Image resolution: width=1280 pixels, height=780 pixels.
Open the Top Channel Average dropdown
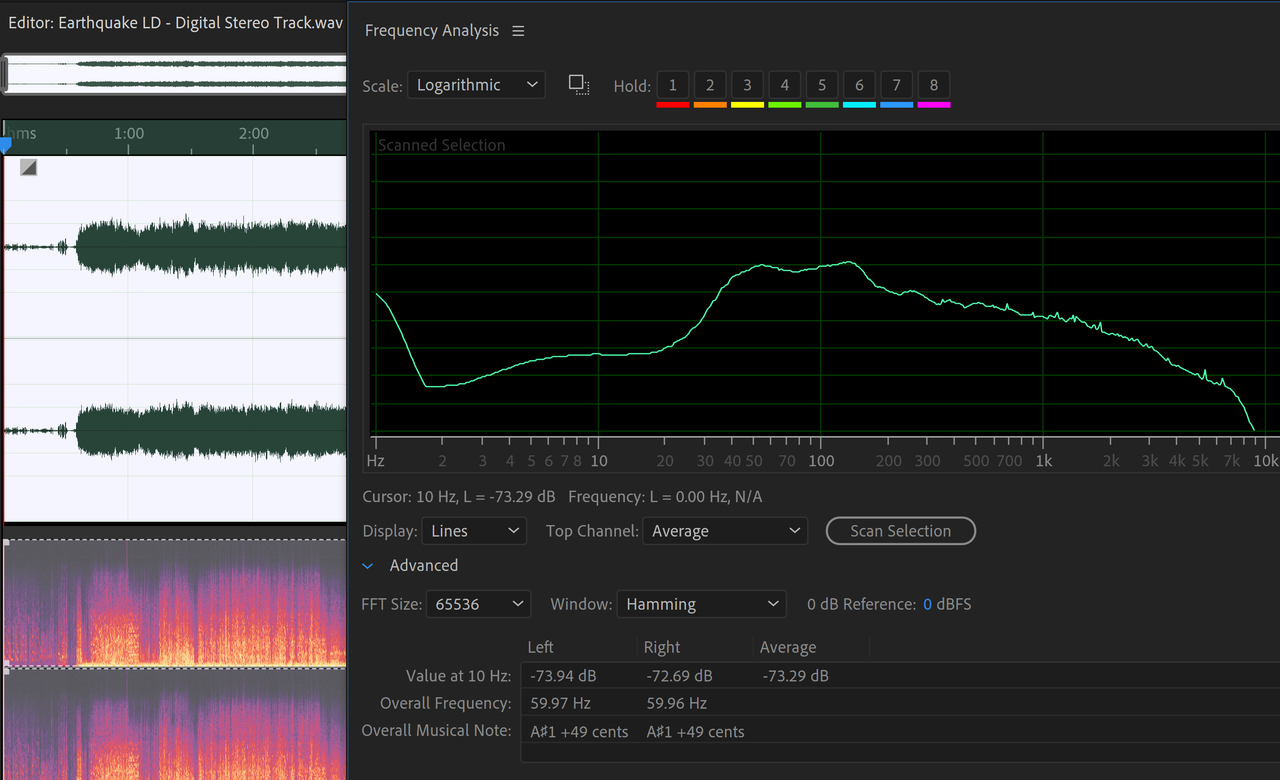click(725, 531)
